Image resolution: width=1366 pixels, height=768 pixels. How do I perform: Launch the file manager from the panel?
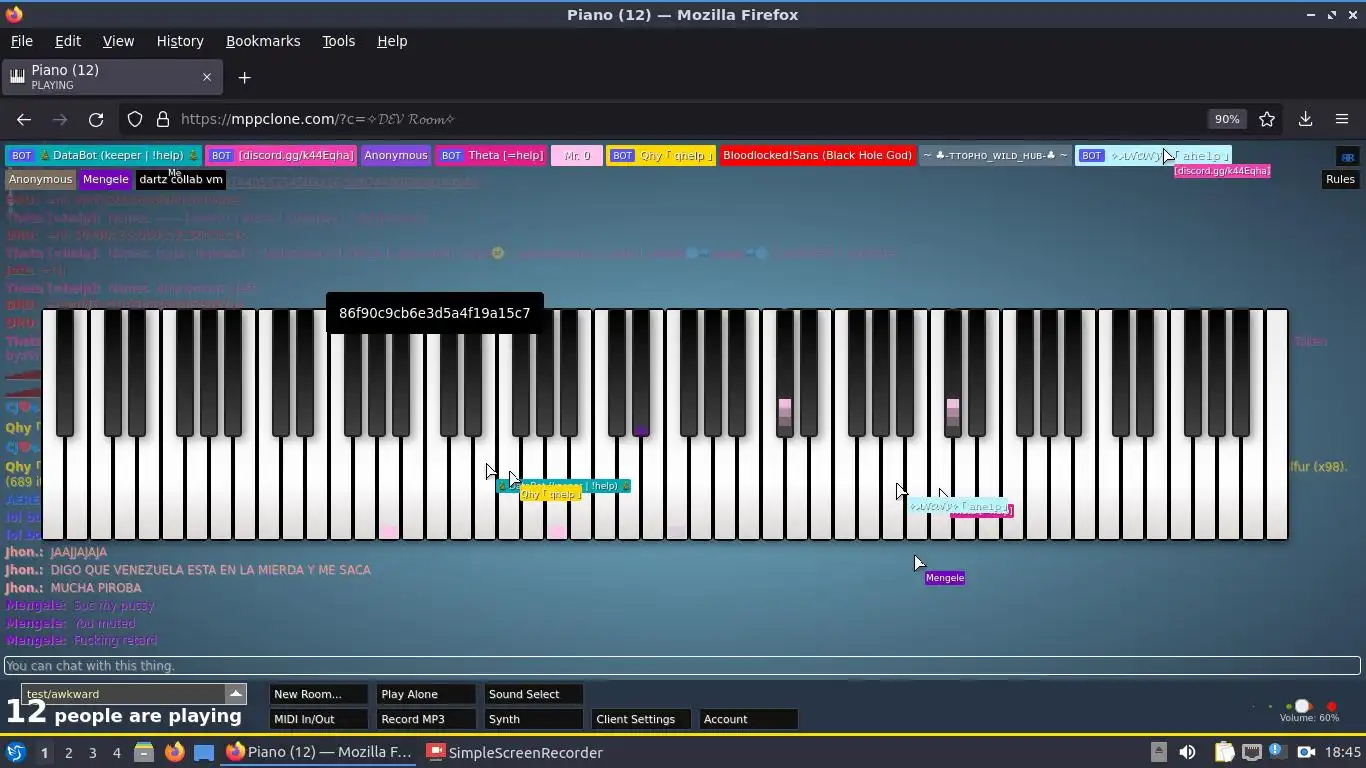pyautogui.click(x=144, y=752)
